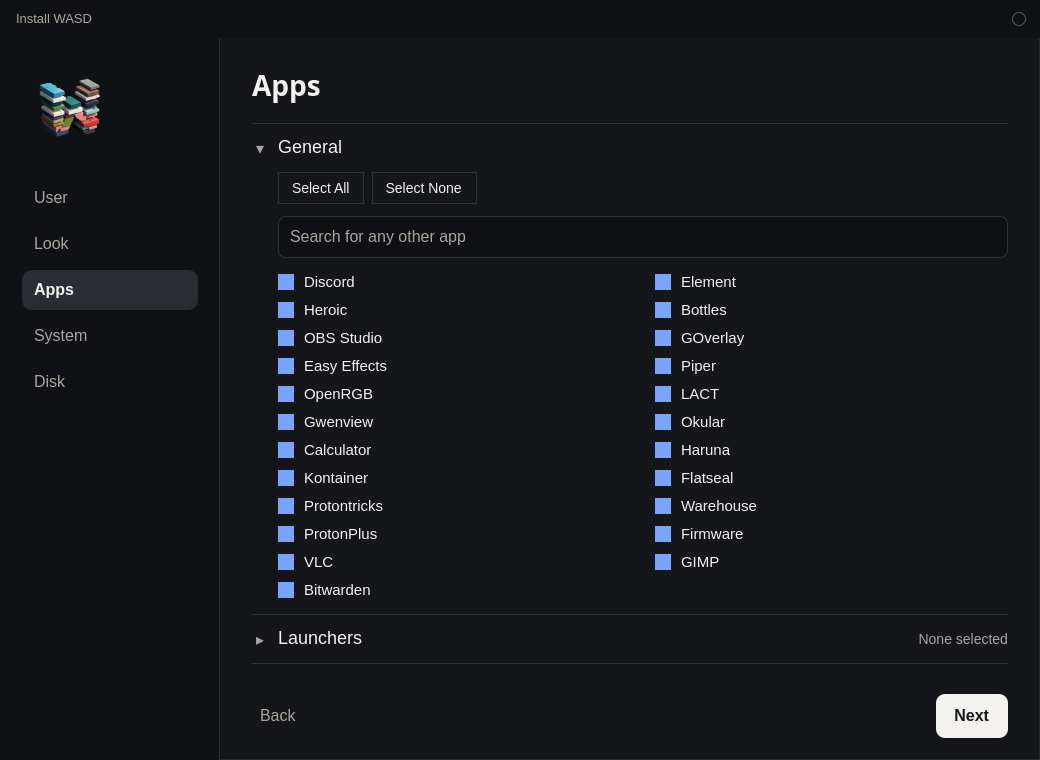Tick the LACT checkbox
This screenshot has width=1040, height=760.
(663, 394)
